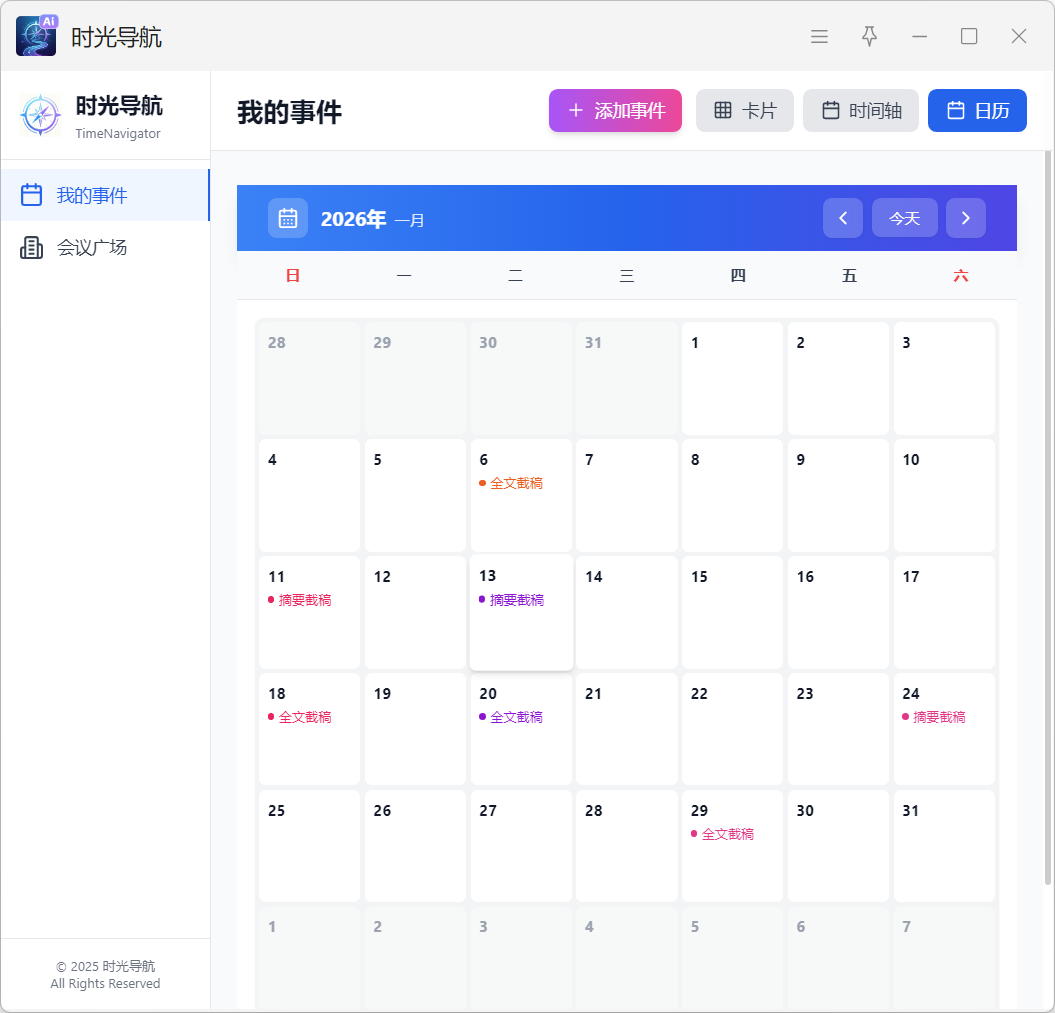The width and height of the screenshot is (1055, 1013).
Task: Click the compass logo in the sidebar
Action: click(41, 116)
